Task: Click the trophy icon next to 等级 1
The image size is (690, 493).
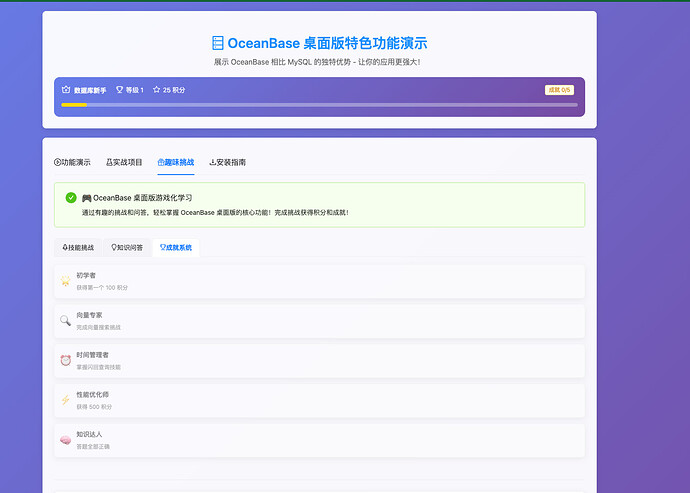Action: tap(119, 90)
